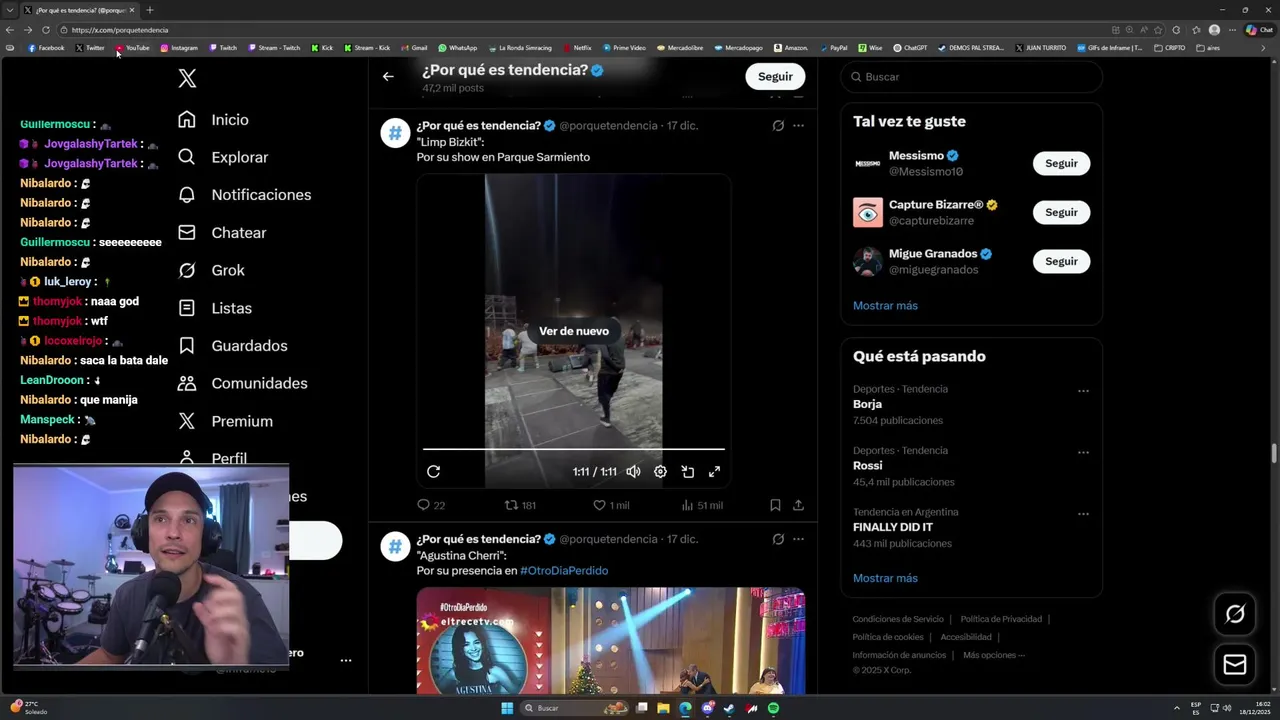Click the video progress bar
The image size is (1280, 720).
pos(574,449)
